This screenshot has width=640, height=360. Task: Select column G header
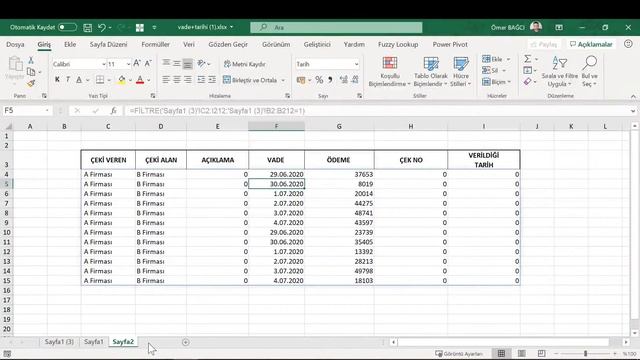click(x=339, y=127)
